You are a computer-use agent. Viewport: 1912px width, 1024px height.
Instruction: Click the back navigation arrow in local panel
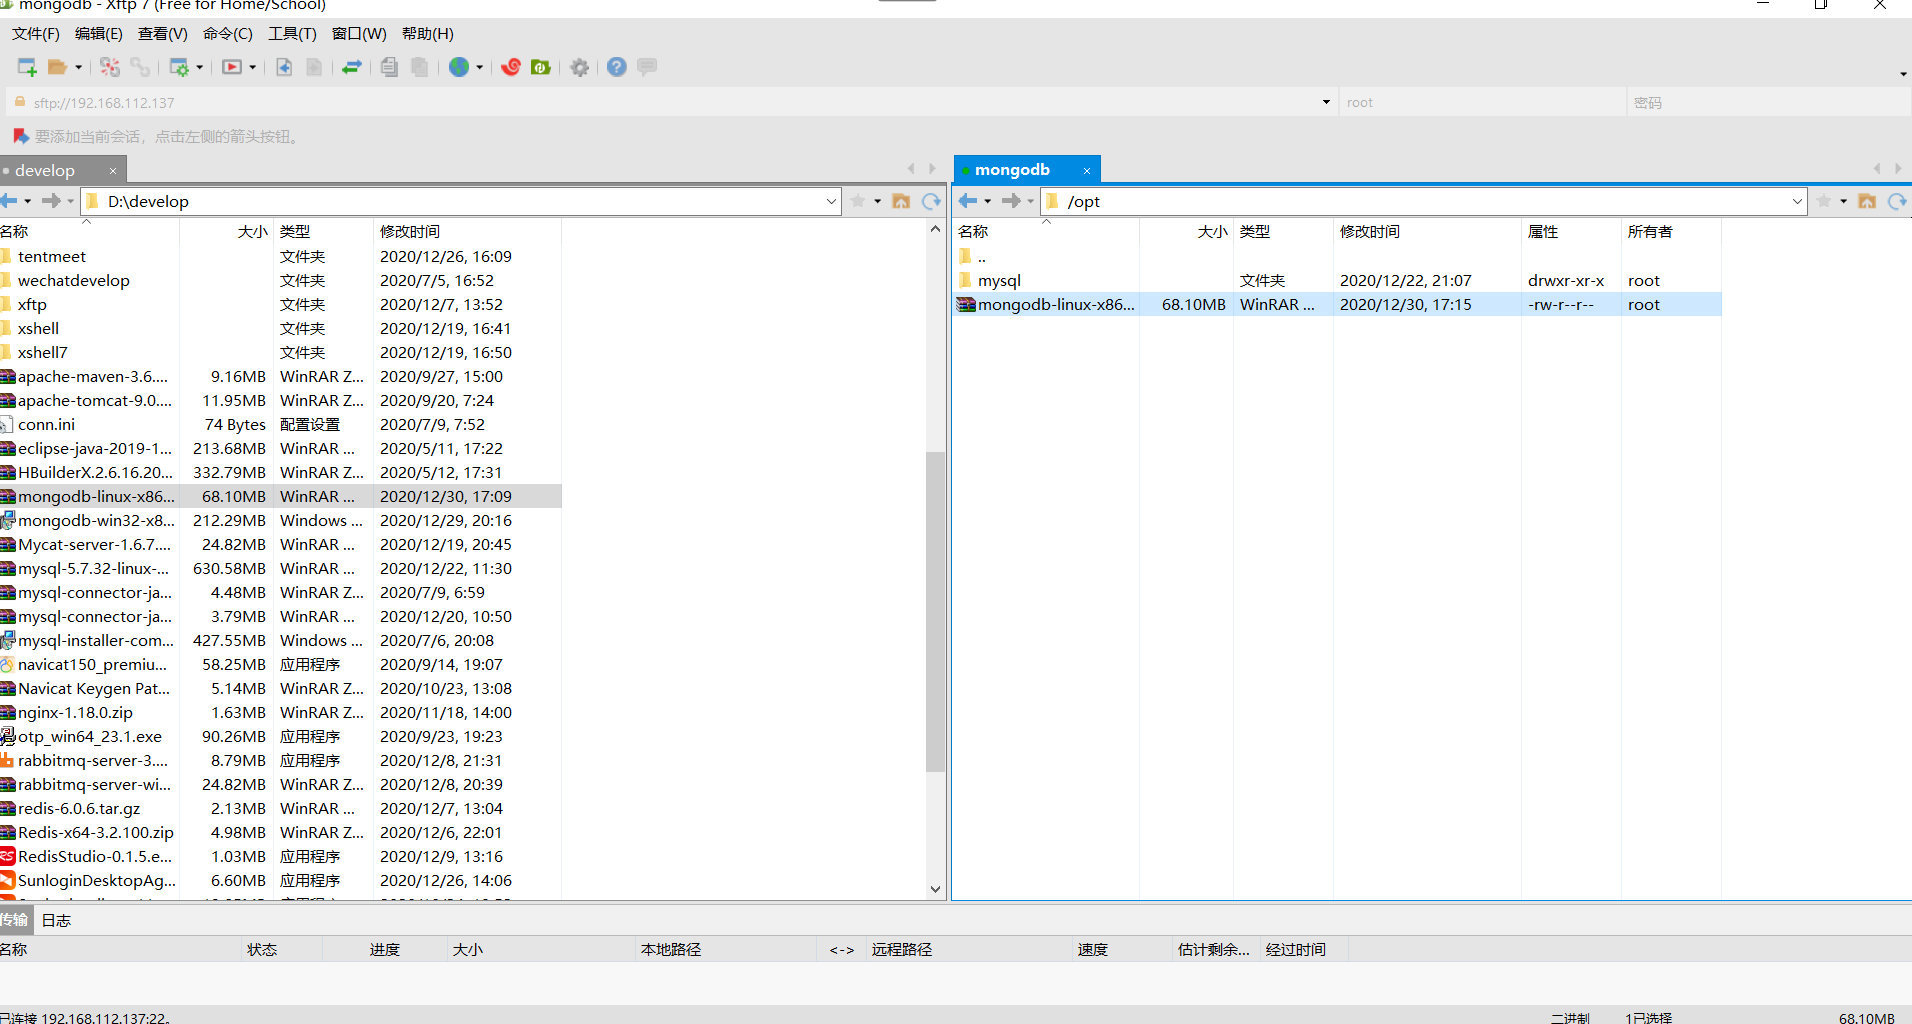[x=10, y=201]
